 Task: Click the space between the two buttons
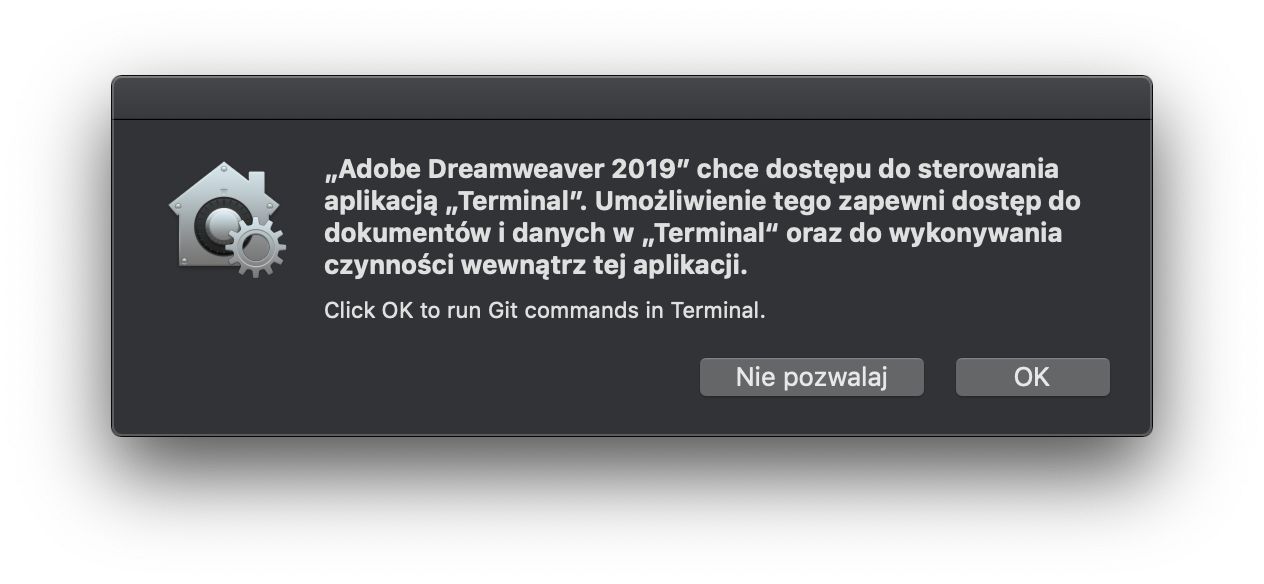pyautogui.click(x=942, y=377)
